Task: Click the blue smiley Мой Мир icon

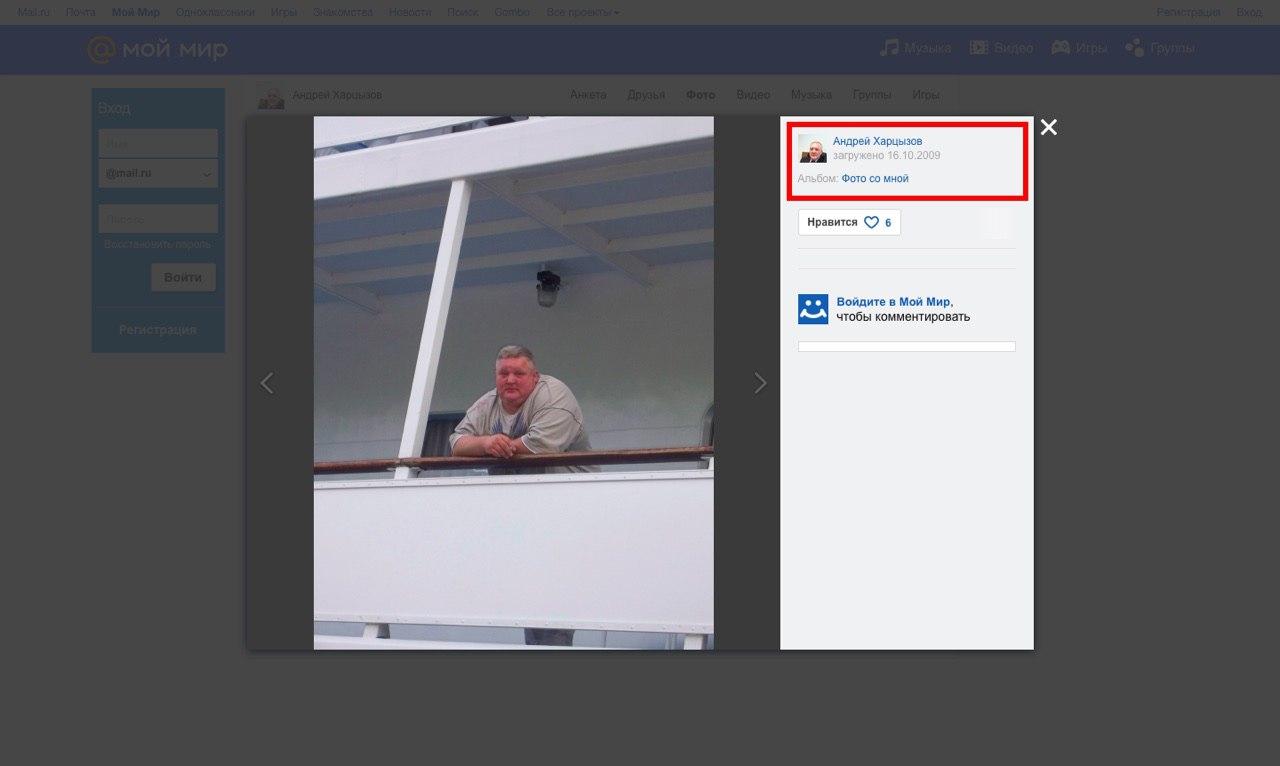Action: pos(813,309)
